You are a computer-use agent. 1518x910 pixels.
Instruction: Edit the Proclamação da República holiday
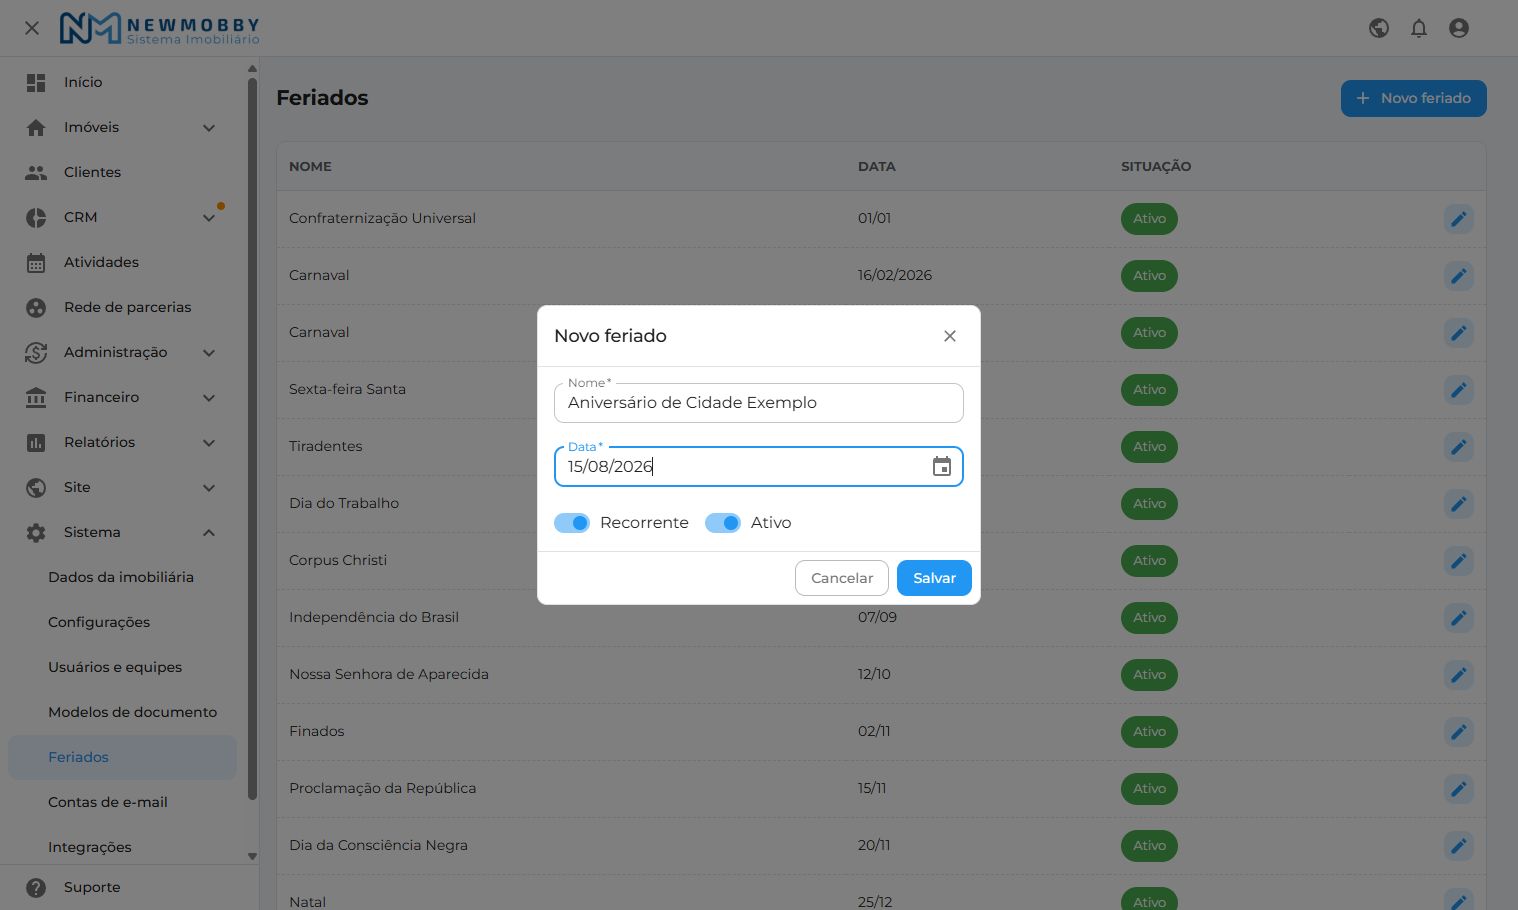click(1459, 789)
